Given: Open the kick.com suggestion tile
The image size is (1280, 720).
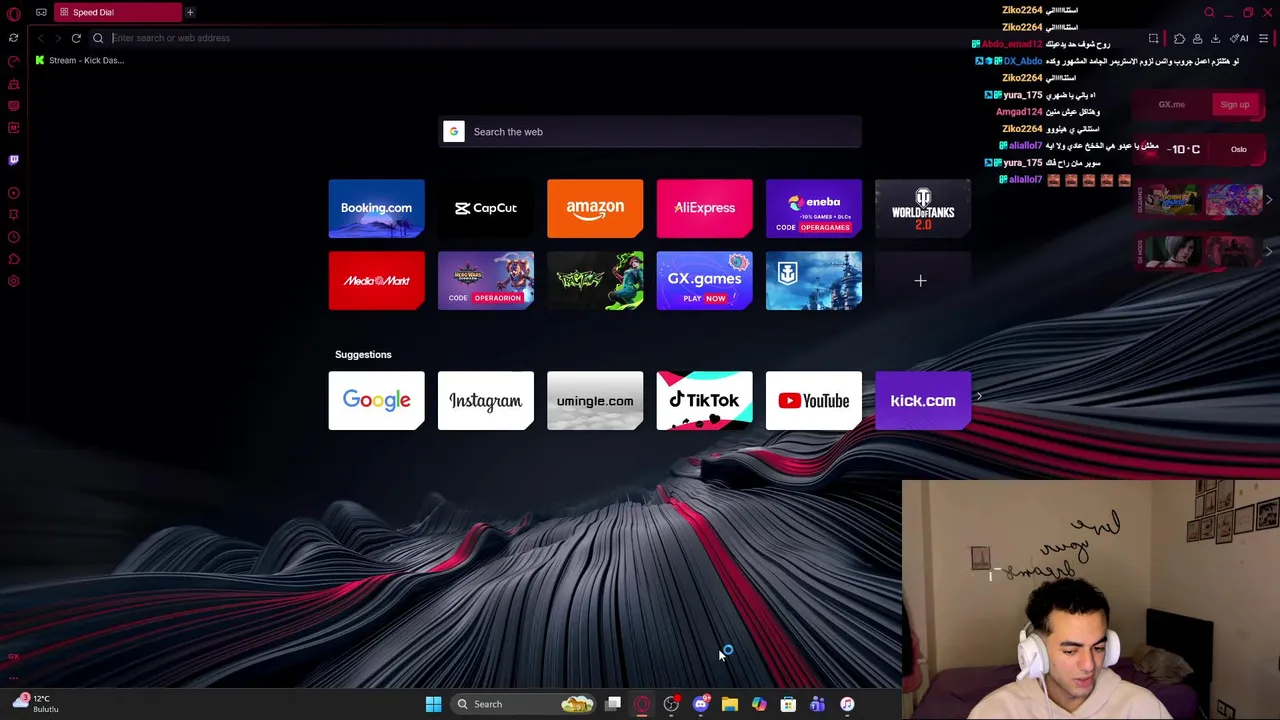Looking at the screenshot, I should (x=923, y=401).
